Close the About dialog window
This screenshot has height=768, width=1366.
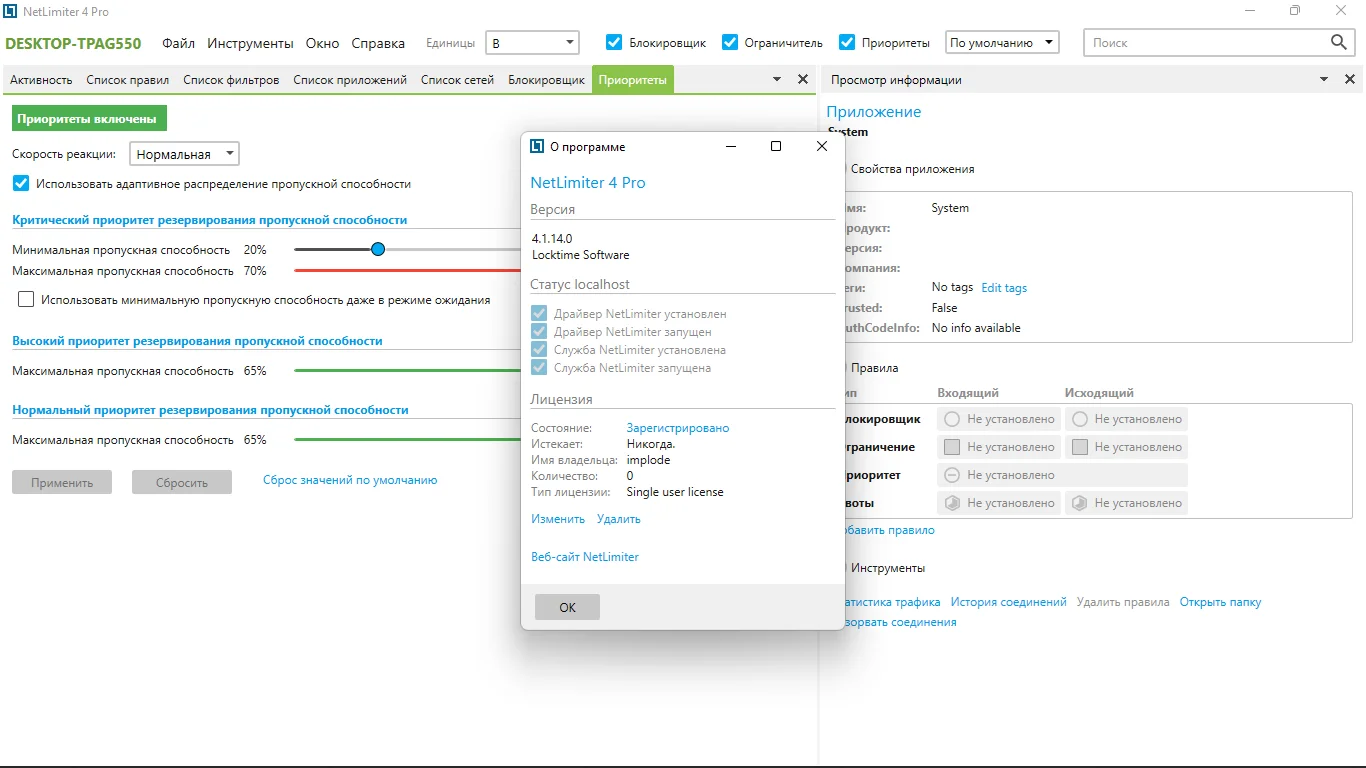(x=822, y=146)
